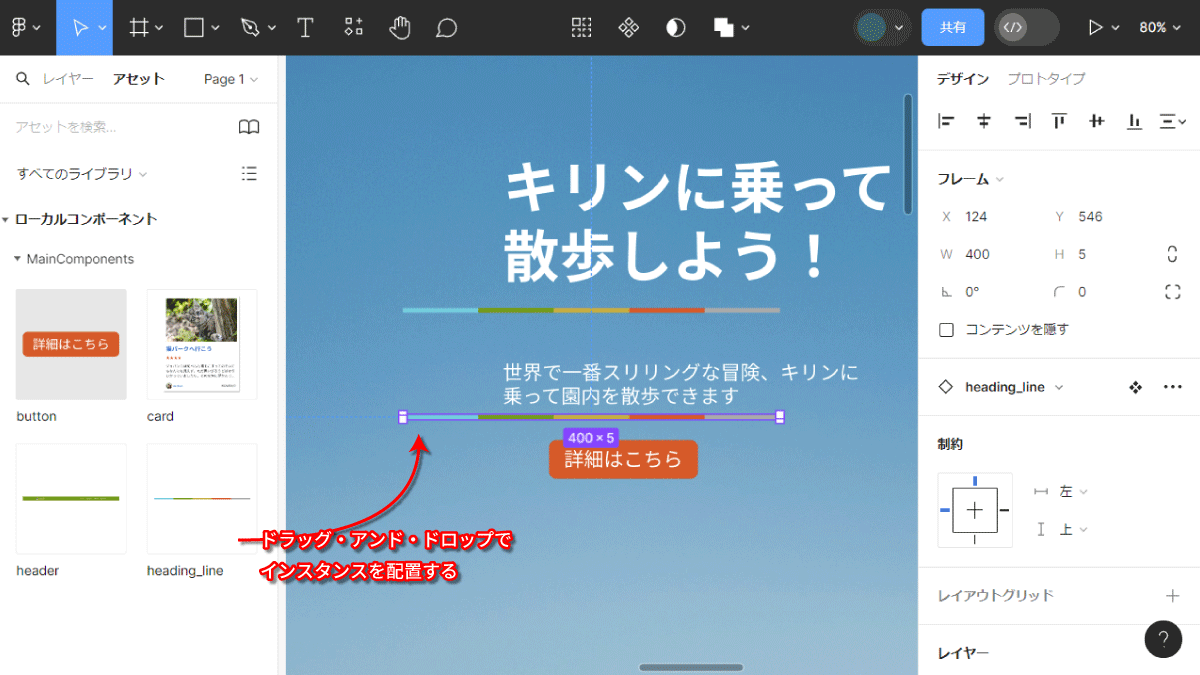Toggle independent corners icon
The image size is (1200, 675).
(x=1173, y=292)
